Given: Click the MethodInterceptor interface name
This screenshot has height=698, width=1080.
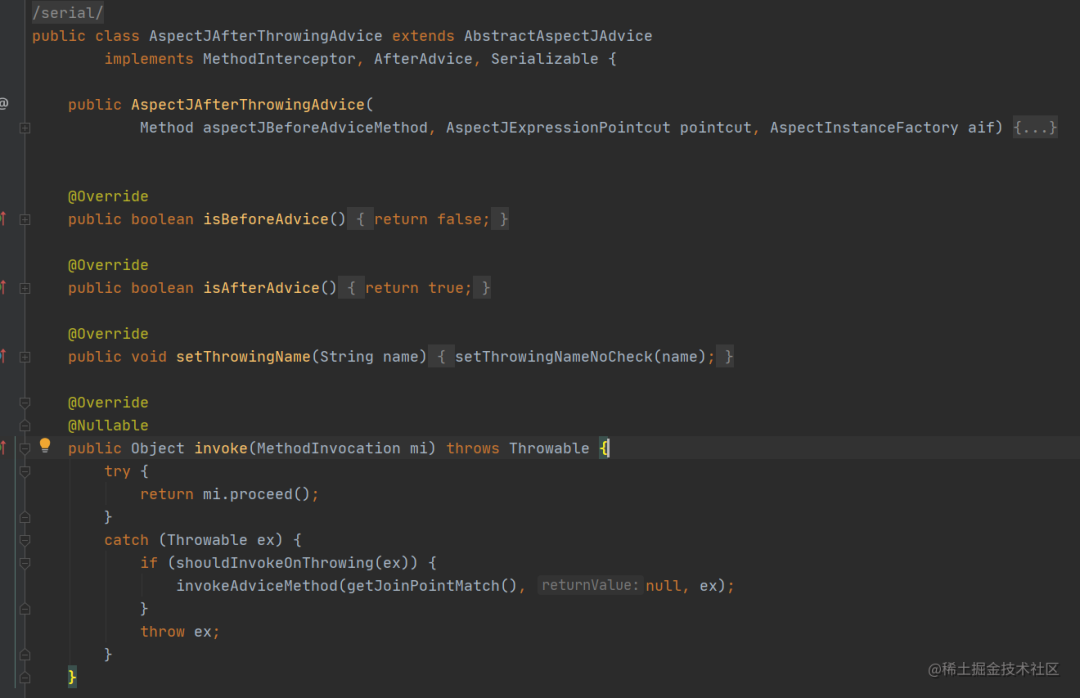Looking at the screenshot, I should 279,59.
